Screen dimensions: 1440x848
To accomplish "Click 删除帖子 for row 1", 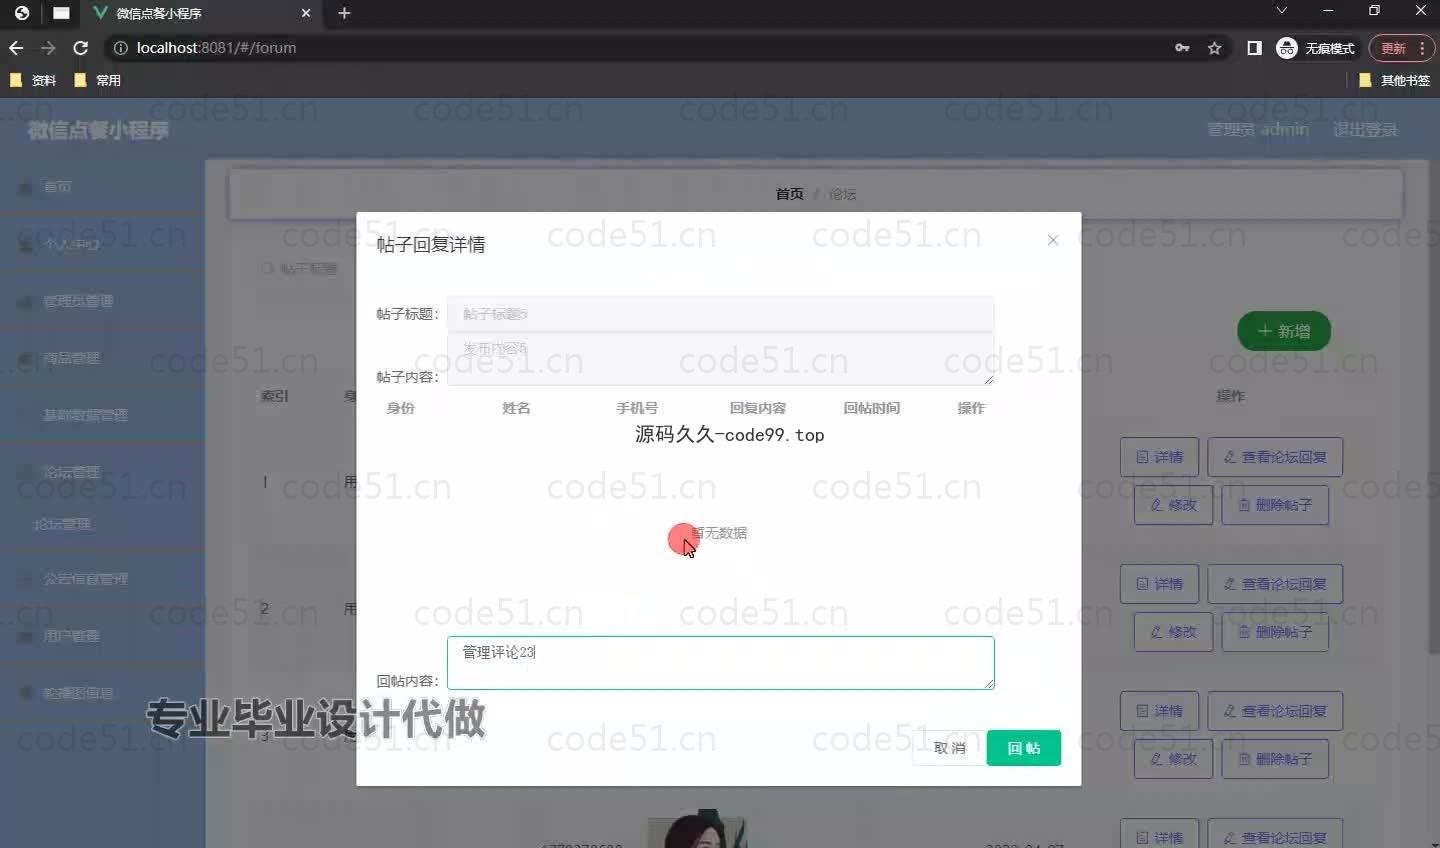I will [x=1275, y=505].
